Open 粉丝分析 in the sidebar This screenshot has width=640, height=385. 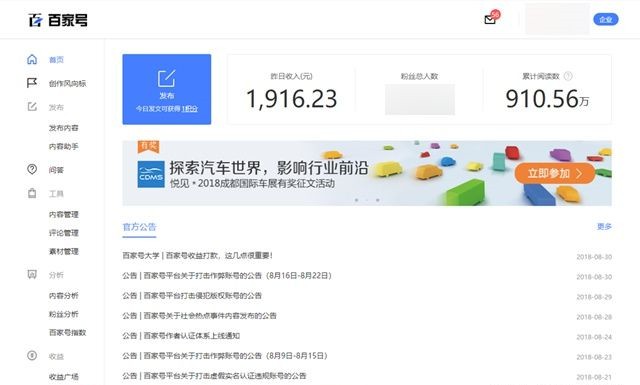(63, 314)
